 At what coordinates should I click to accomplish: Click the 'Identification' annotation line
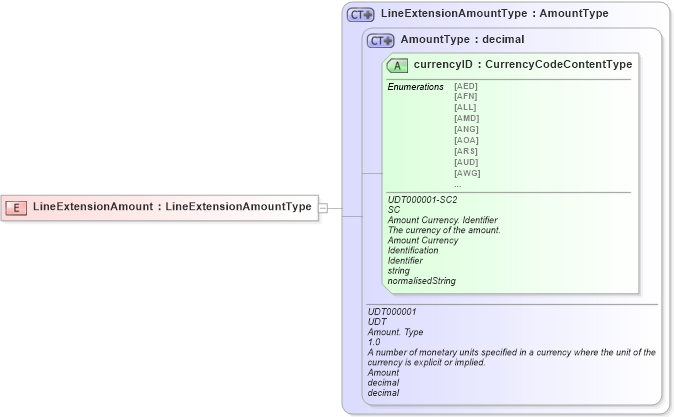(x=413, y=251)
